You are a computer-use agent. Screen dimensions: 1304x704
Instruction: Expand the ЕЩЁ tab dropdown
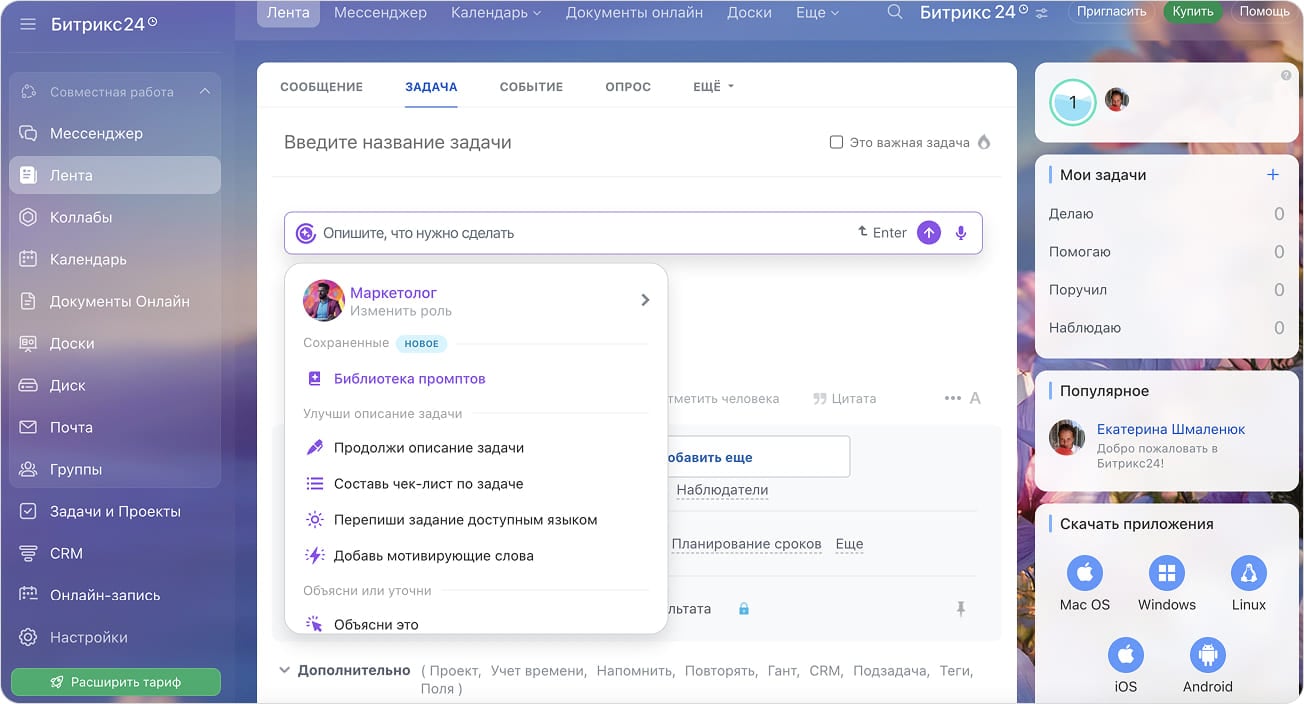[712, 86]
